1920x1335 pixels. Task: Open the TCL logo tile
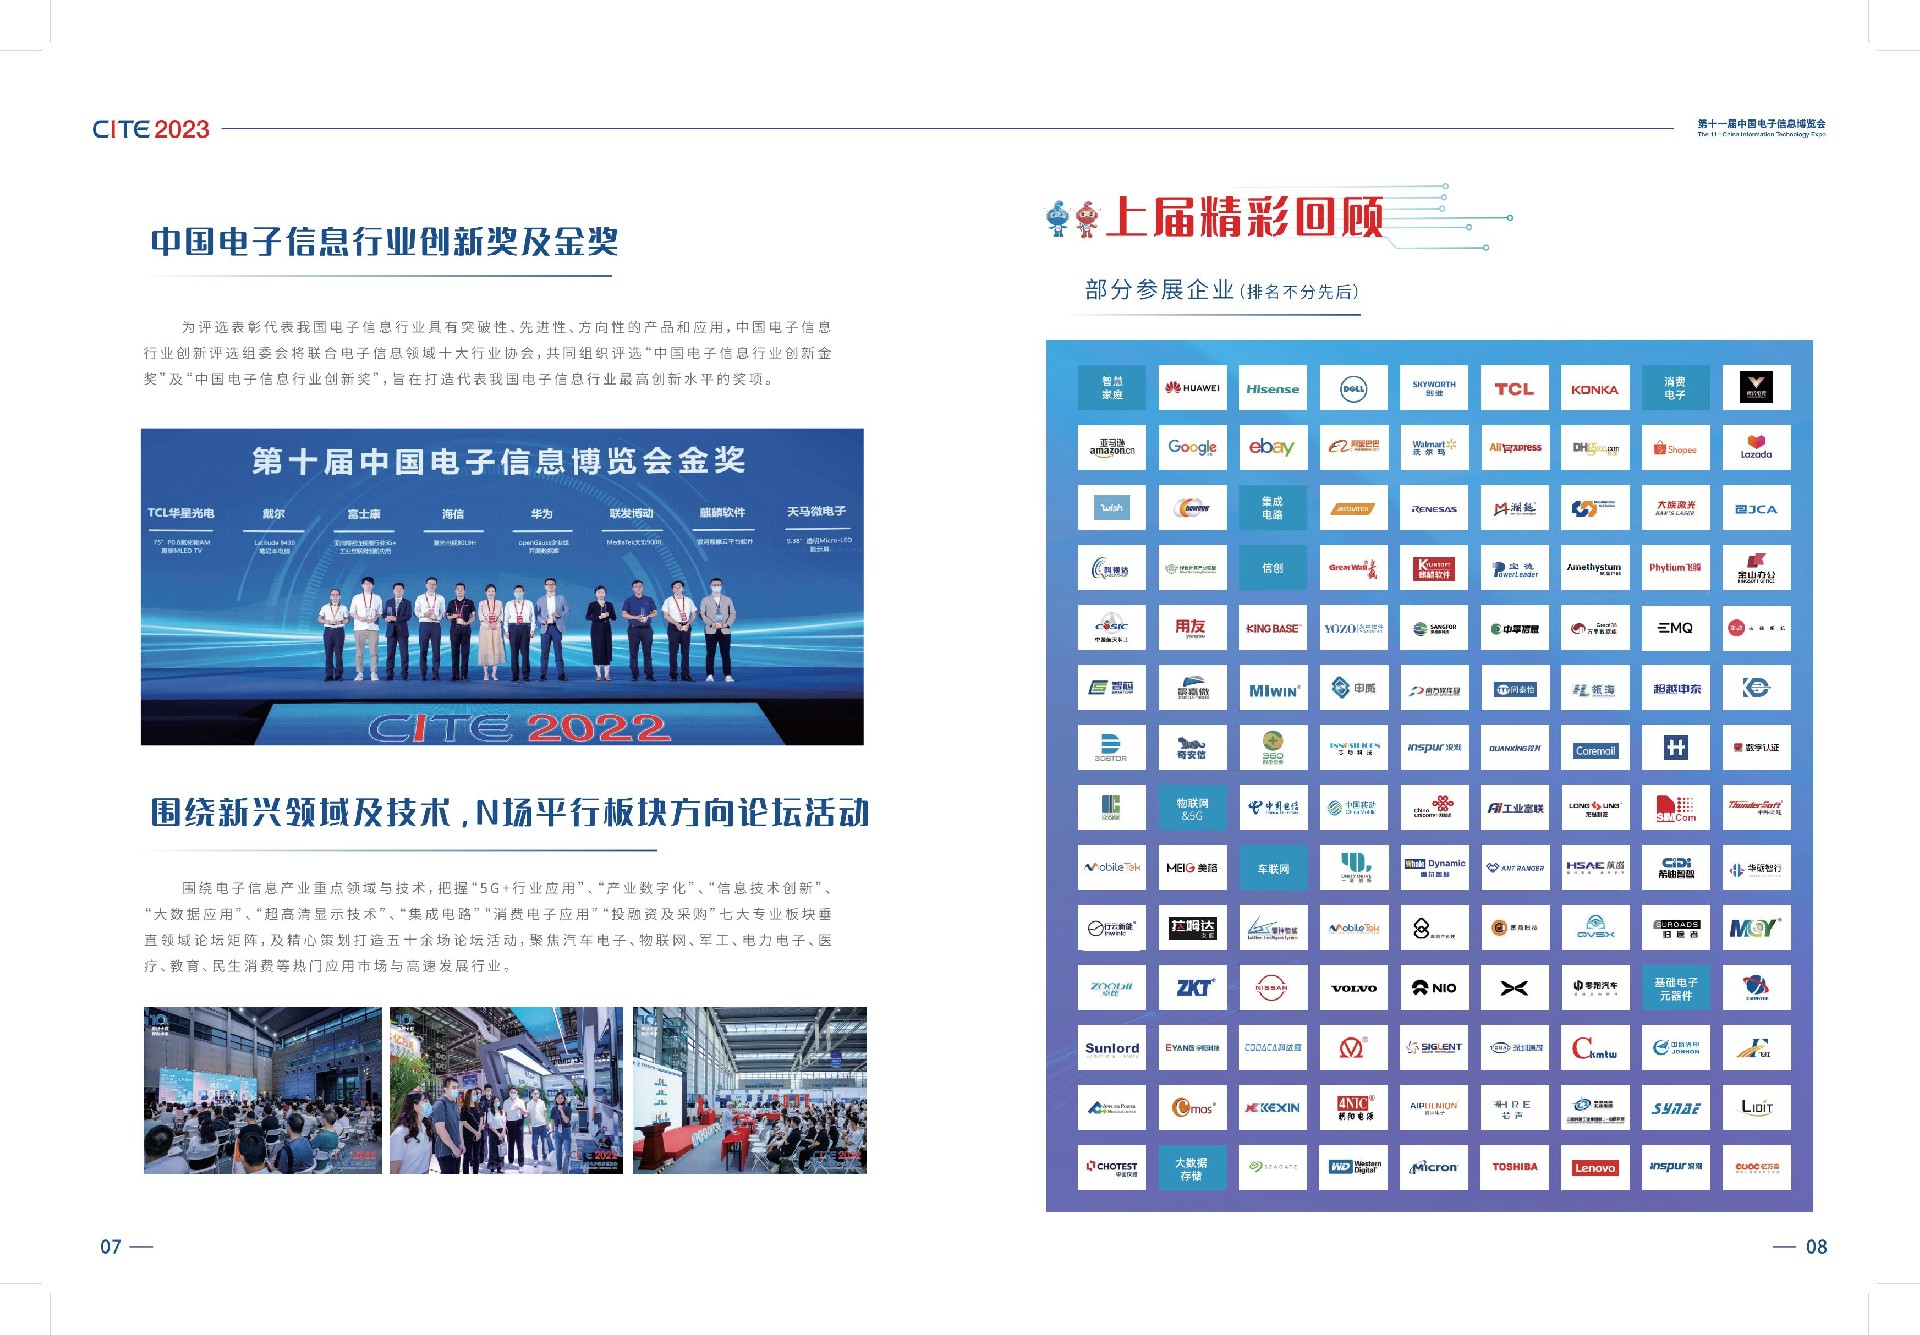tap(1514, 388)
